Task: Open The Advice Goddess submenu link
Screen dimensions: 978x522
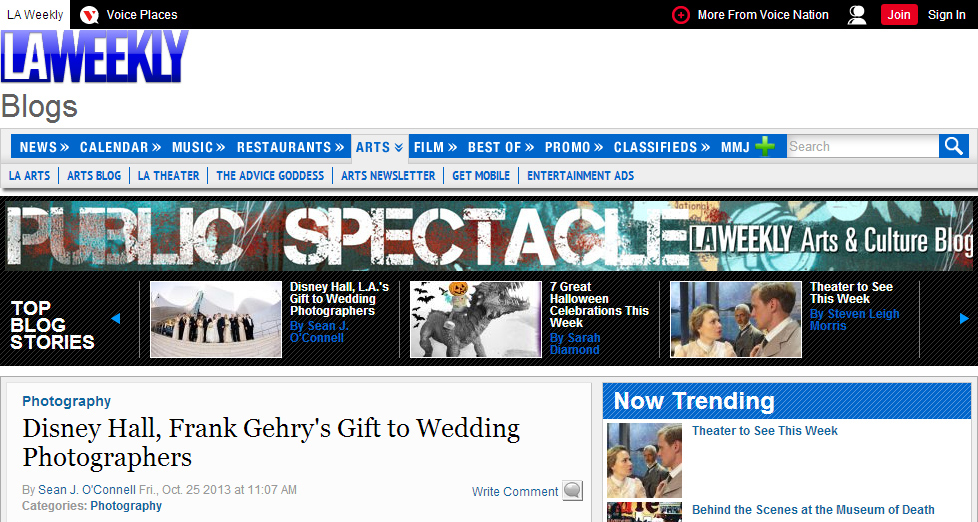Action: coord(270,176)
